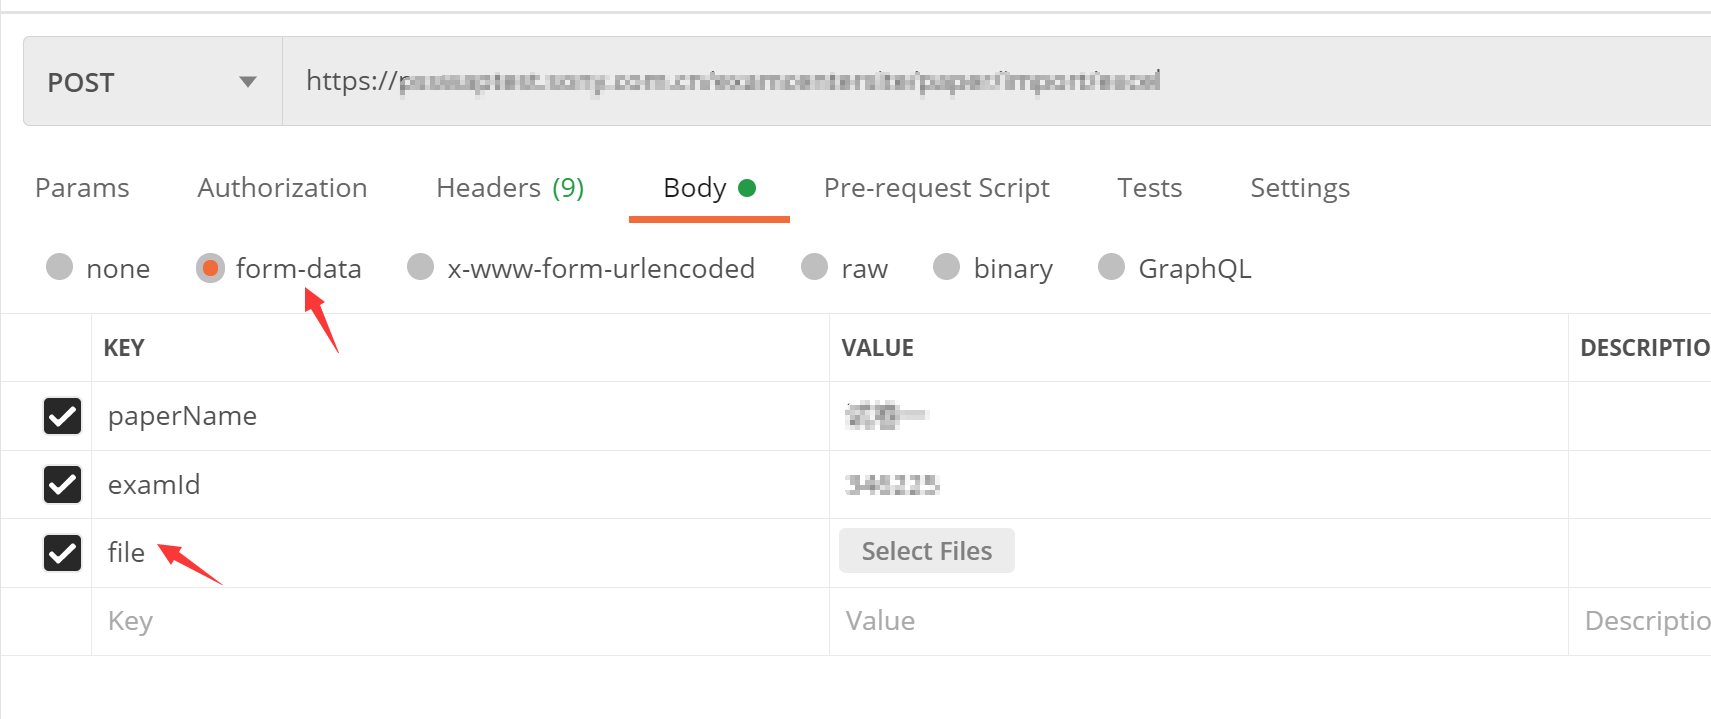Uncheck the paperName row checkbox
Image resolution: width=1711 pixels, height=719 pixels.
[x=62, y=416]
